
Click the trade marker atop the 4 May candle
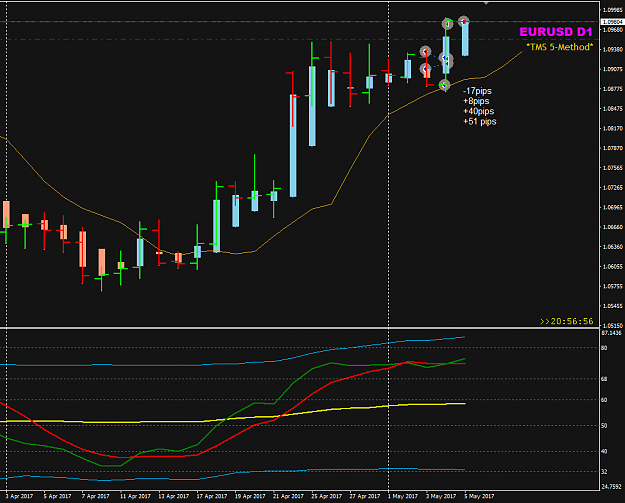coord(448,24)
